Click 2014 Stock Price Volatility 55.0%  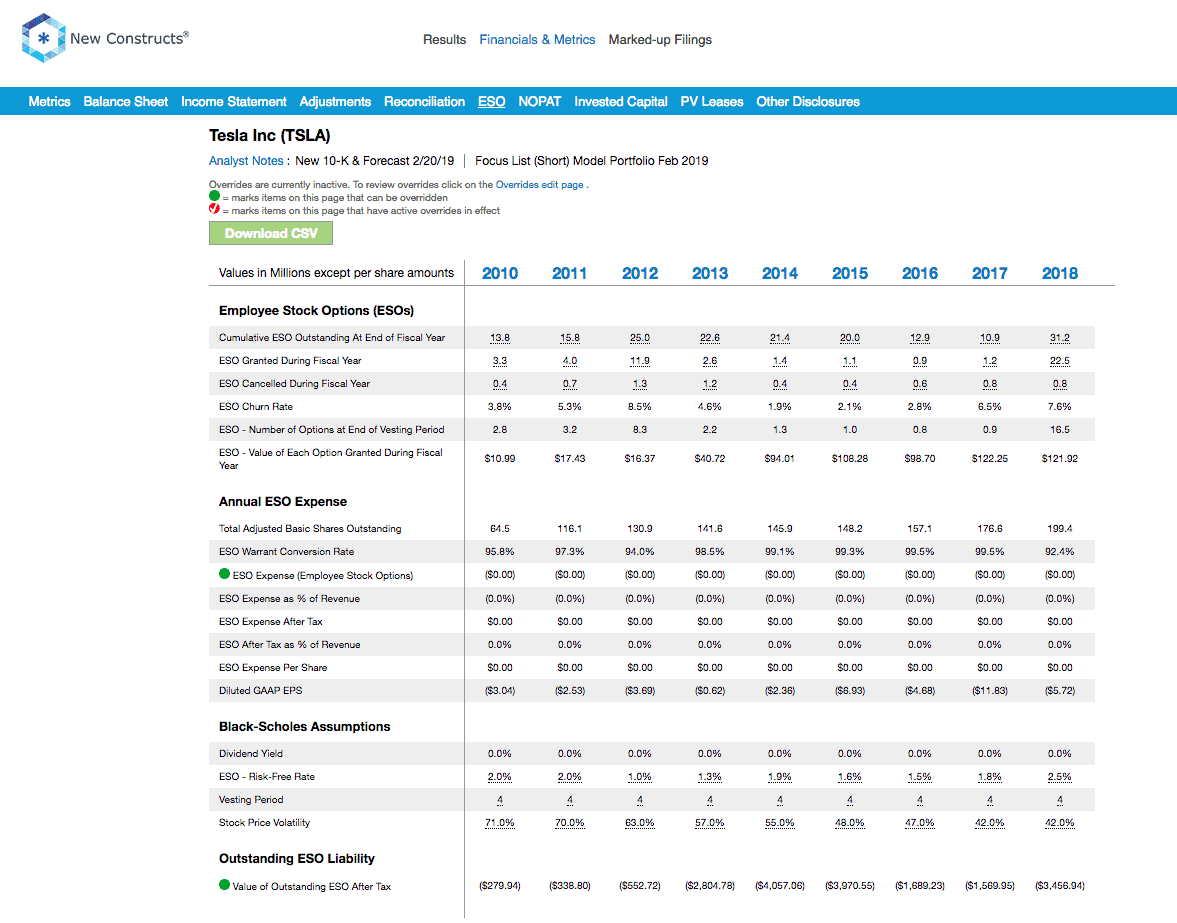click(780, 823)
